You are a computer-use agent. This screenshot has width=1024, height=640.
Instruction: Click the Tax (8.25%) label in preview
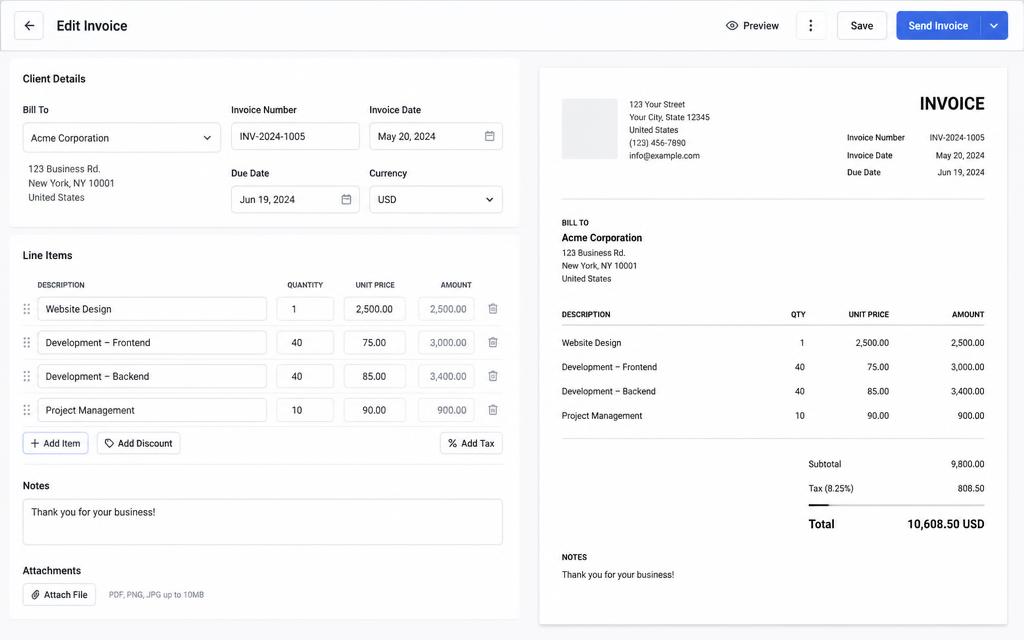coord(831,488)
